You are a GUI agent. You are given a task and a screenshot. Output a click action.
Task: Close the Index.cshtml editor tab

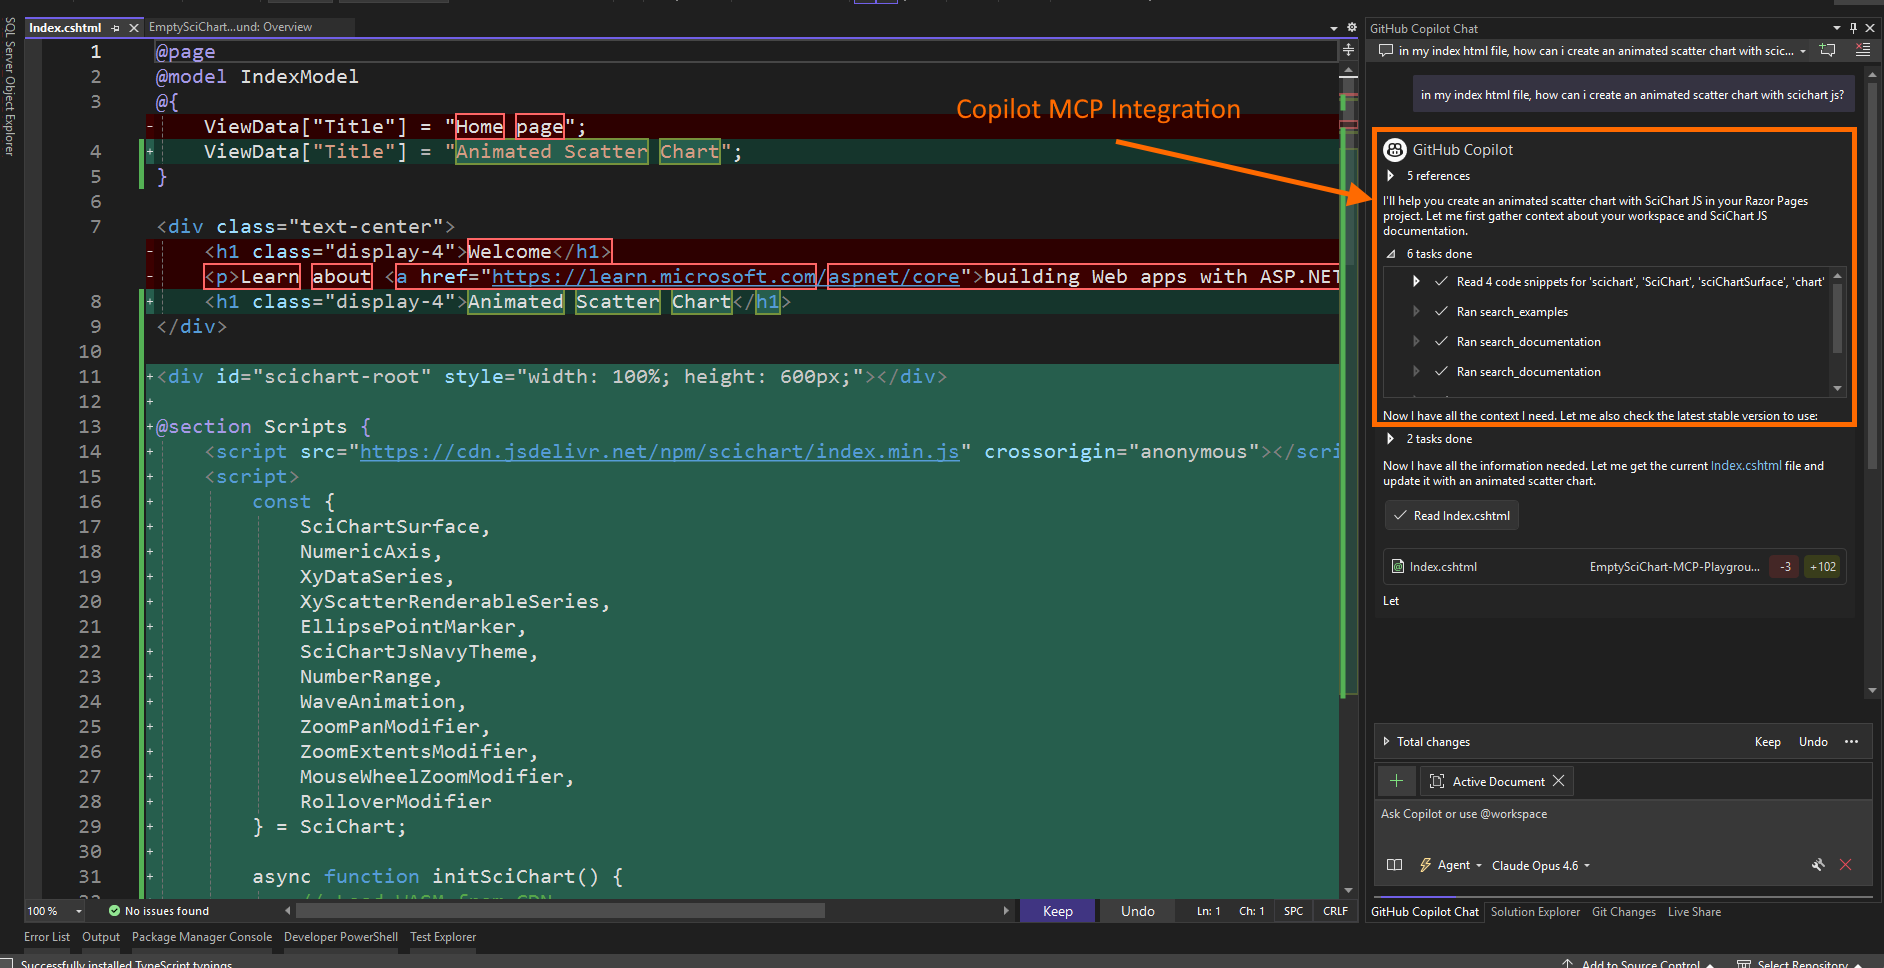134,28
